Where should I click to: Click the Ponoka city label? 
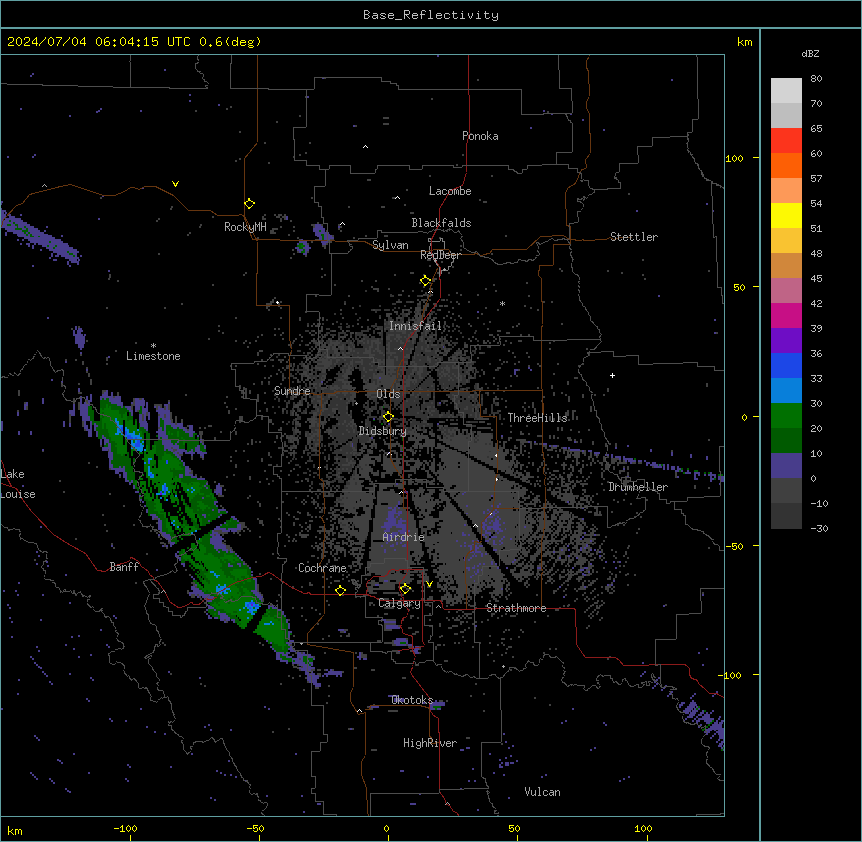pyautogui.click(x=480, y=136)
